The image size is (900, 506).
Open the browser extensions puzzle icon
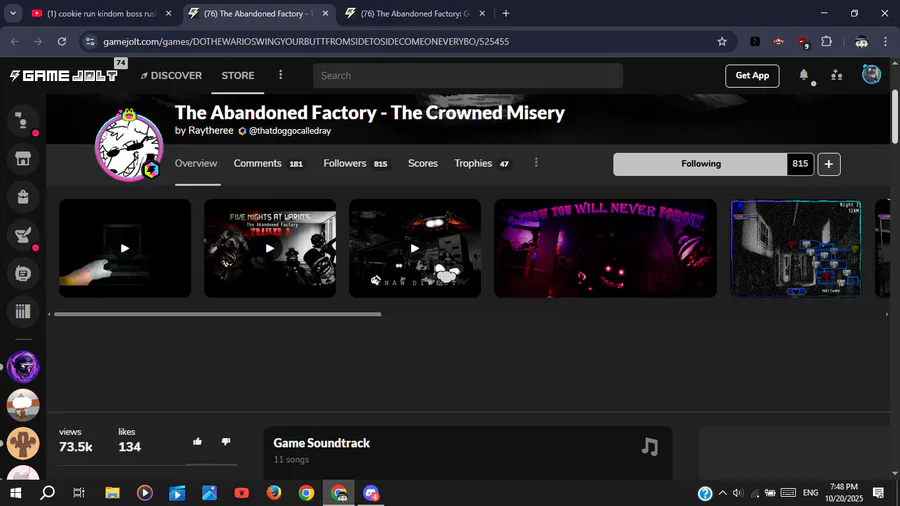(827, 41)
